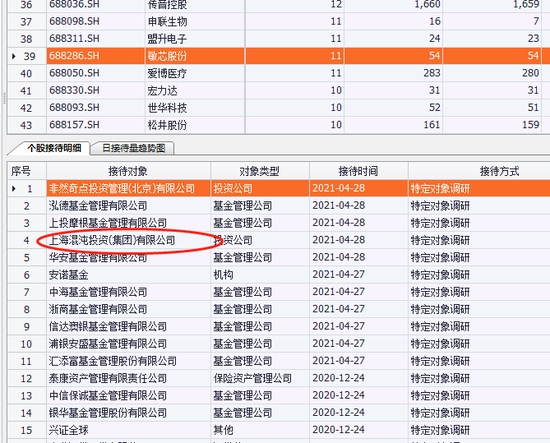Click the row 1 selection arrow indicator
The width and height of the screenshot is (550, 443).
pyautogui.click(x=14, y=188)
